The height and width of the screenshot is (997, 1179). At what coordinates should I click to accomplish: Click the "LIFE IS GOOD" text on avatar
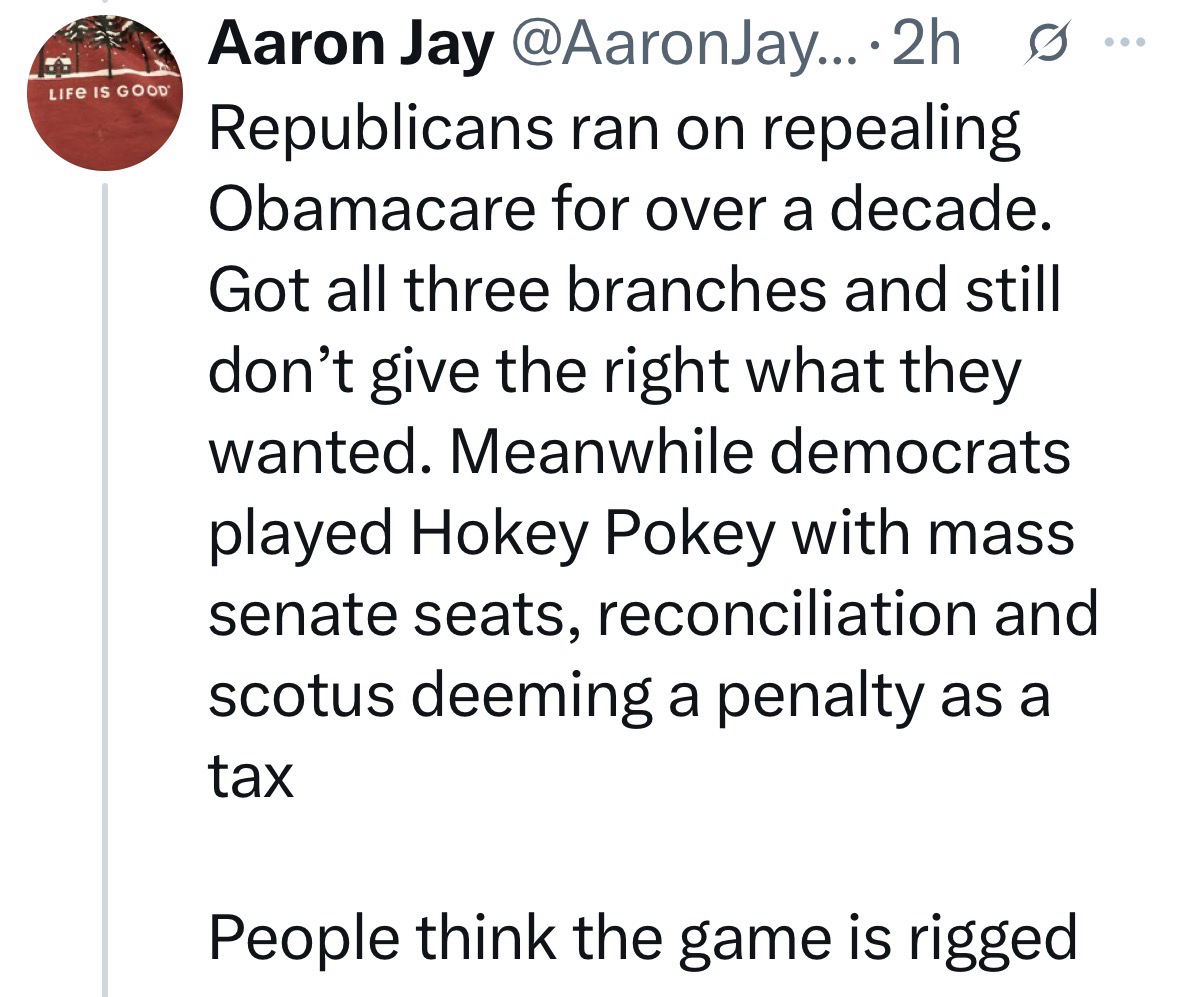point(106,89)
